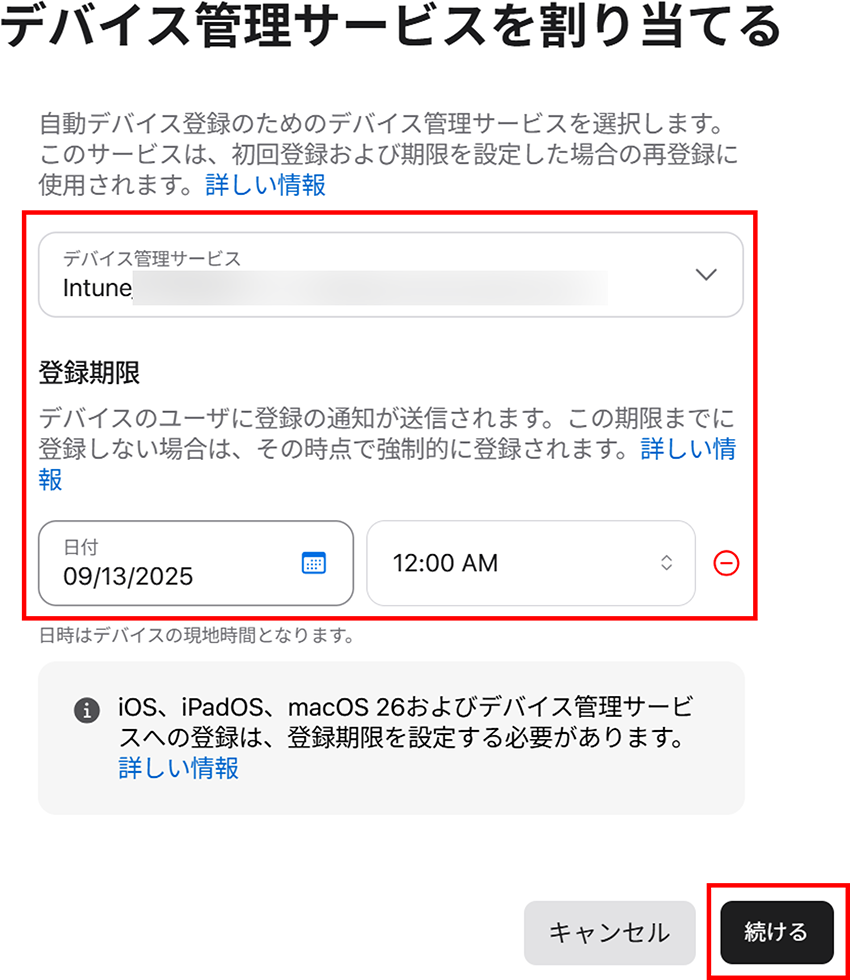Open the 12:00 AM time selector
850x980 pixels.
[x=531, y=563]
